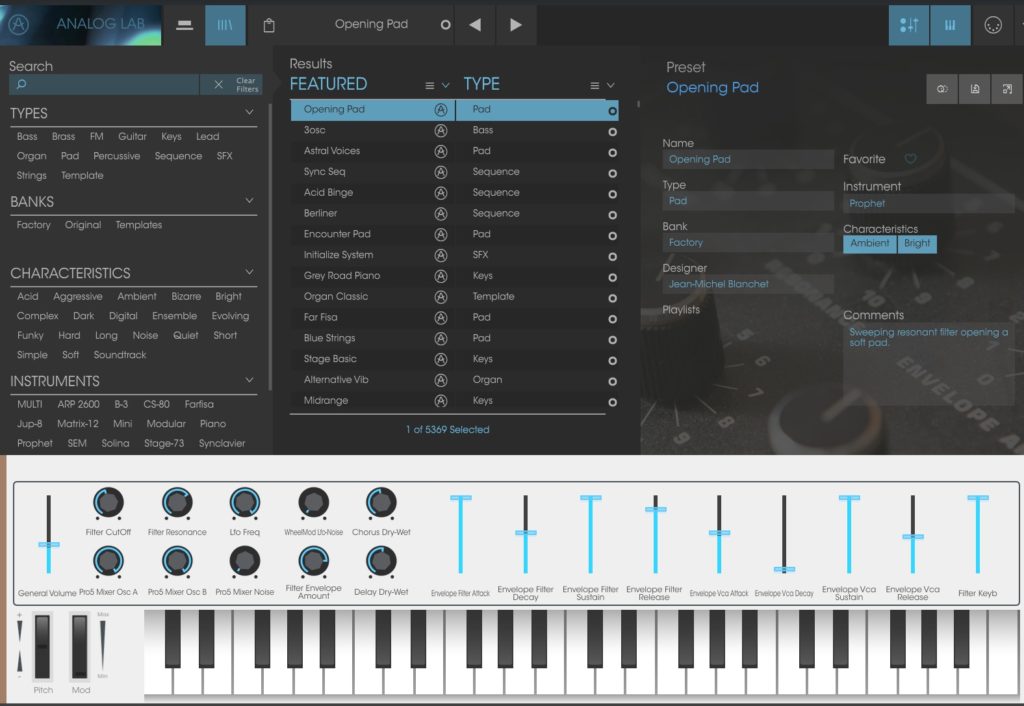
Task: Click Arturia badge on 3osc row
Action: pyautogui.click(x=441, y=131)
